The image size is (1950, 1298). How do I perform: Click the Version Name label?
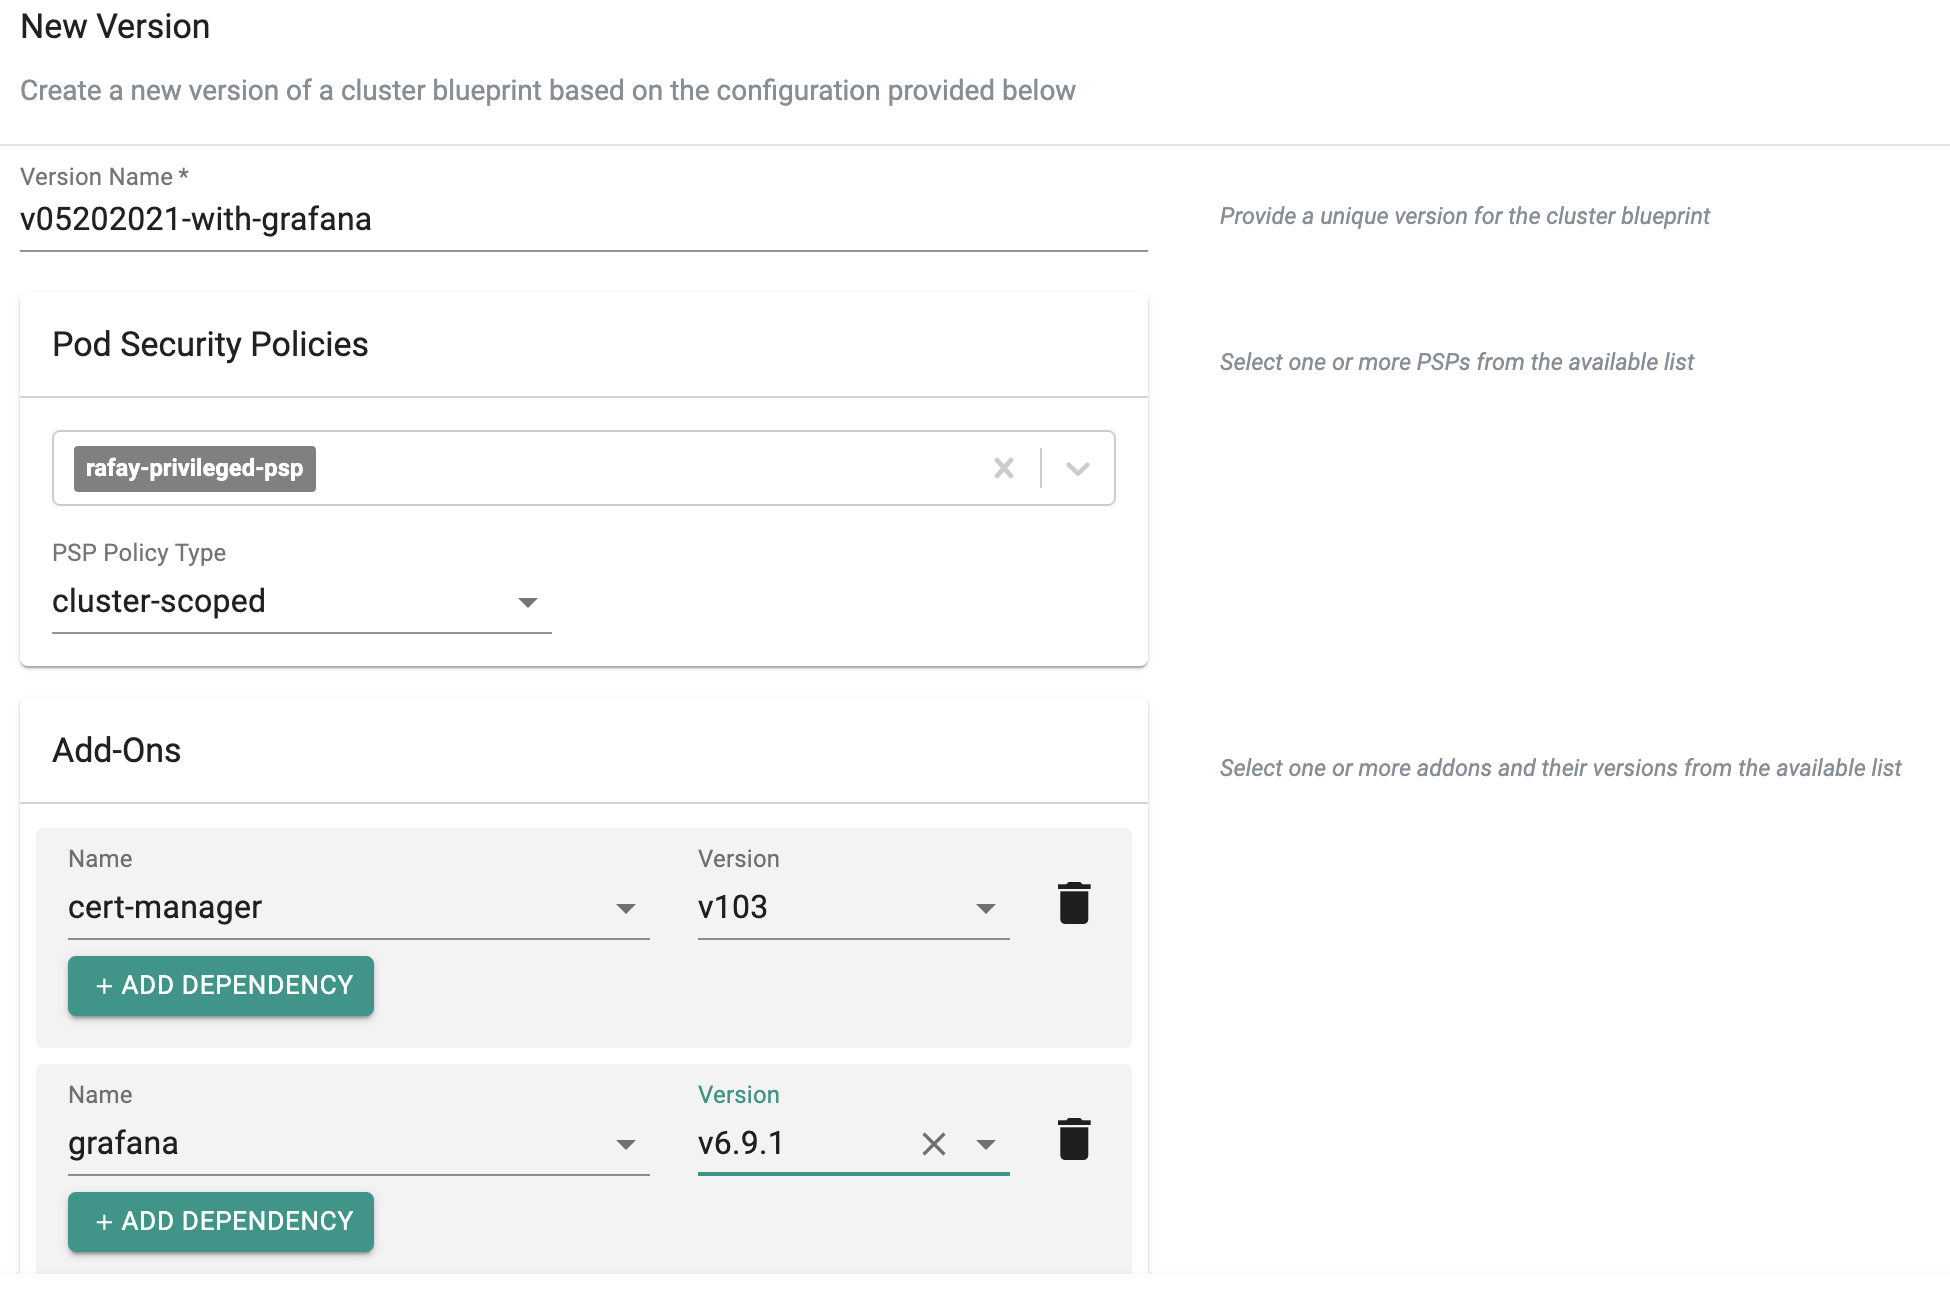104,177
